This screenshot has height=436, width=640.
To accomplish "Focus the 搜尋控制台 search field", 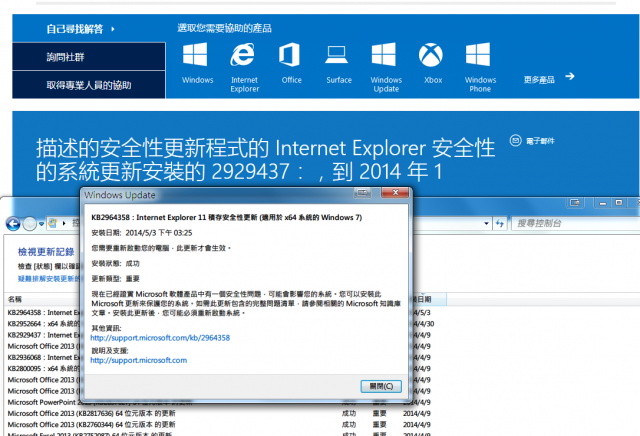I will pos(575,223).
